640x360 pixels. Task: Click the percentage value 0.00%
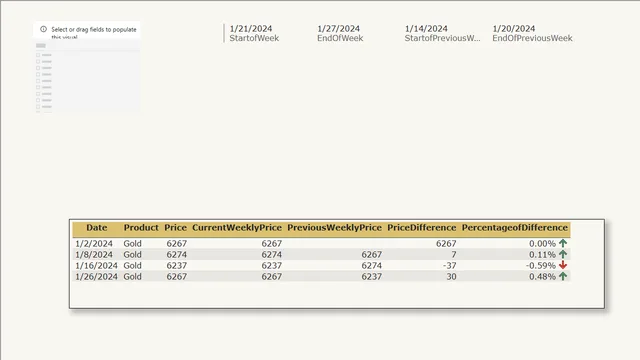click(x=542, y=244)
